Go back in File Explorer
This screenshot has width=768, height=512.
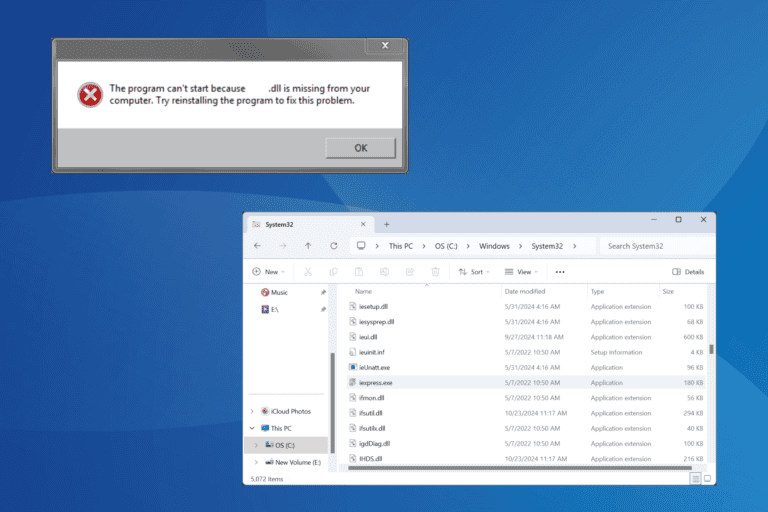pos(258,246)
